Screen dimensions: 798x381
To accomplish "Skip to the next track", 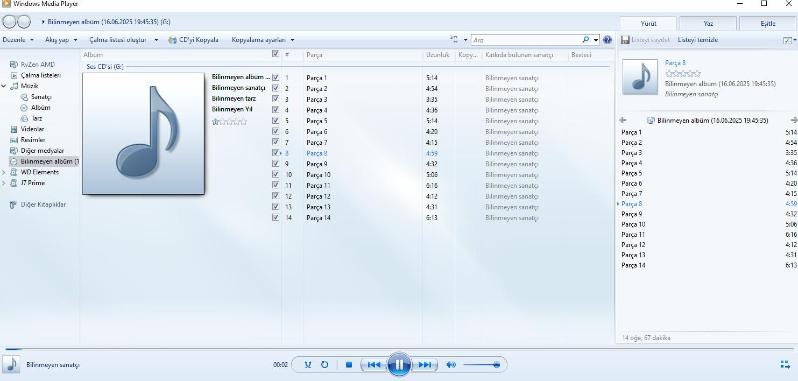I will (424, 365).
